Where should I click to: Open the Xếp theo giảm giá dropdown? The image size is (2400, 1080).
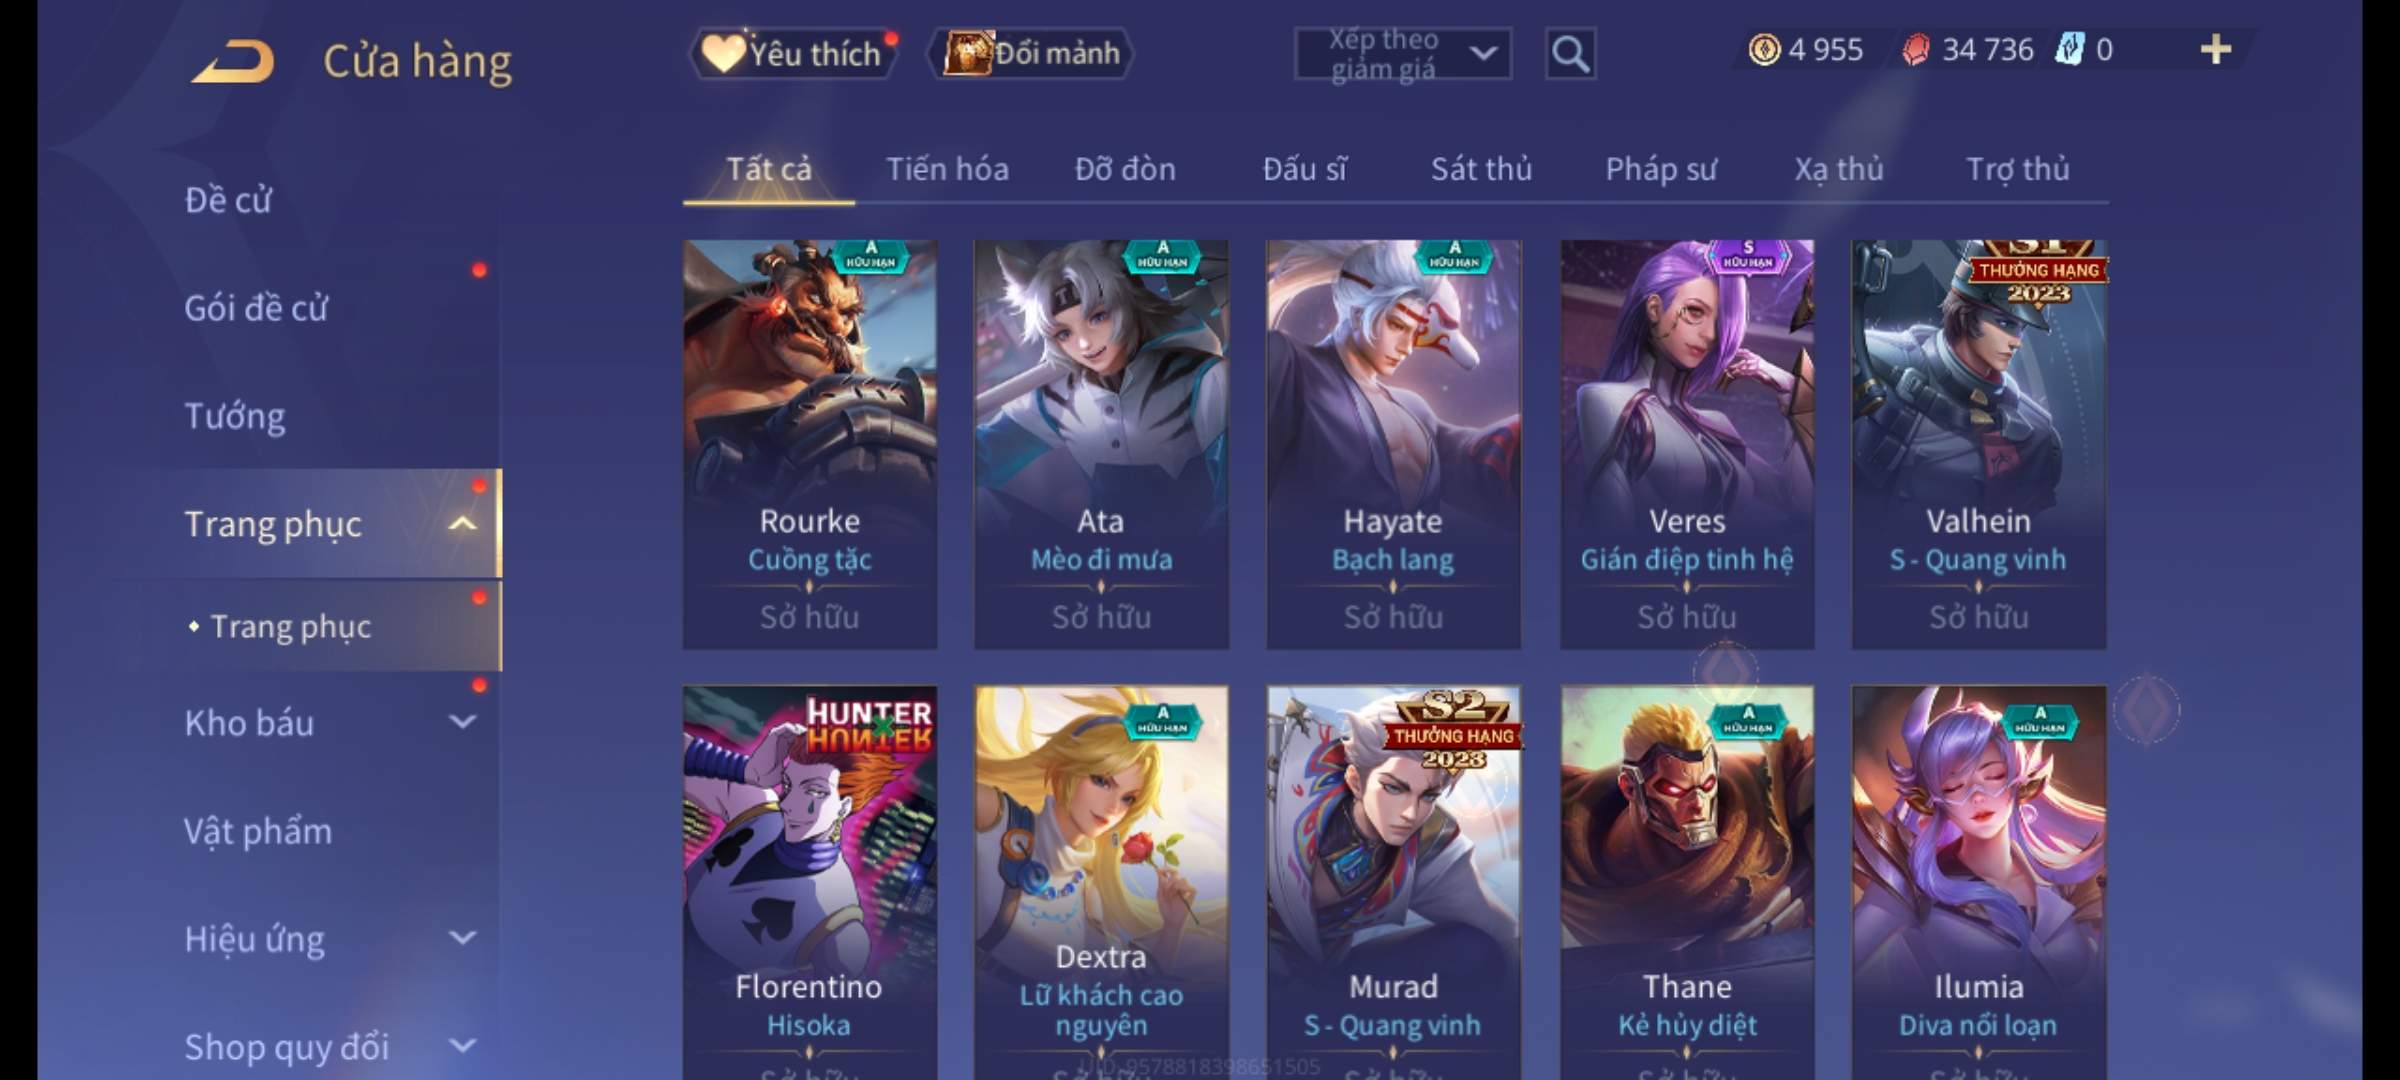click(1403, 54)
